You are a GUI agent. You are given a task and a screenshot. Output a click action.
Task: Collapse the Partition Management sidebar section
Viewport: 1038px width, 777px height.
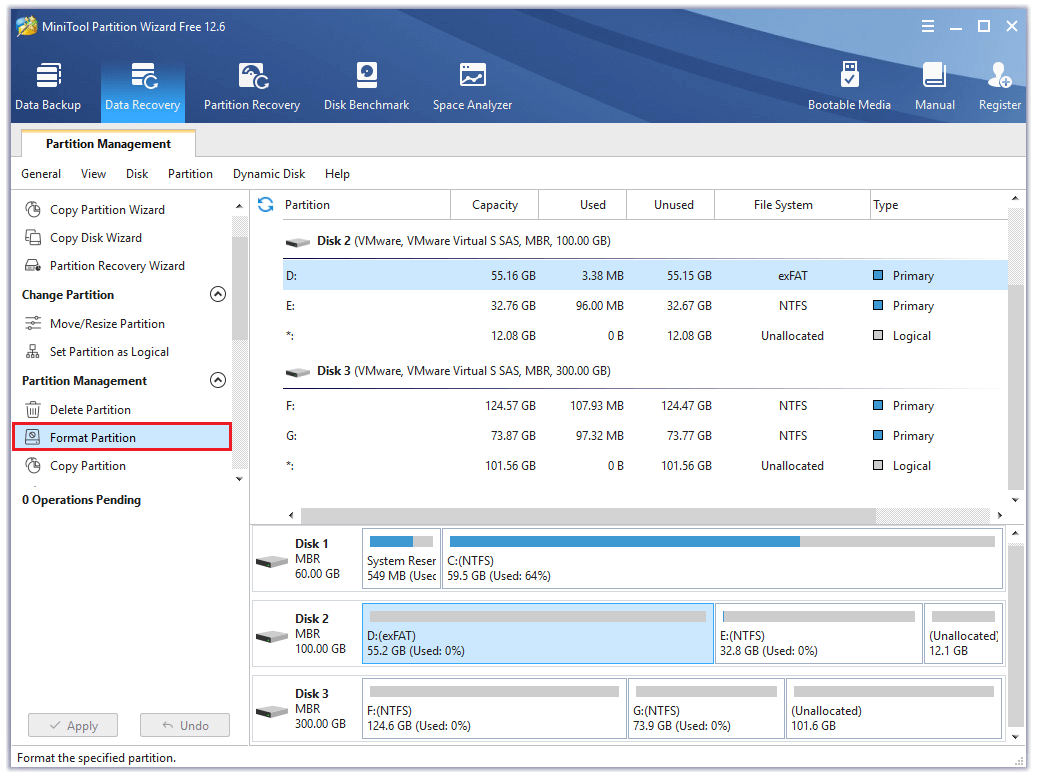[x=217, y=381]
